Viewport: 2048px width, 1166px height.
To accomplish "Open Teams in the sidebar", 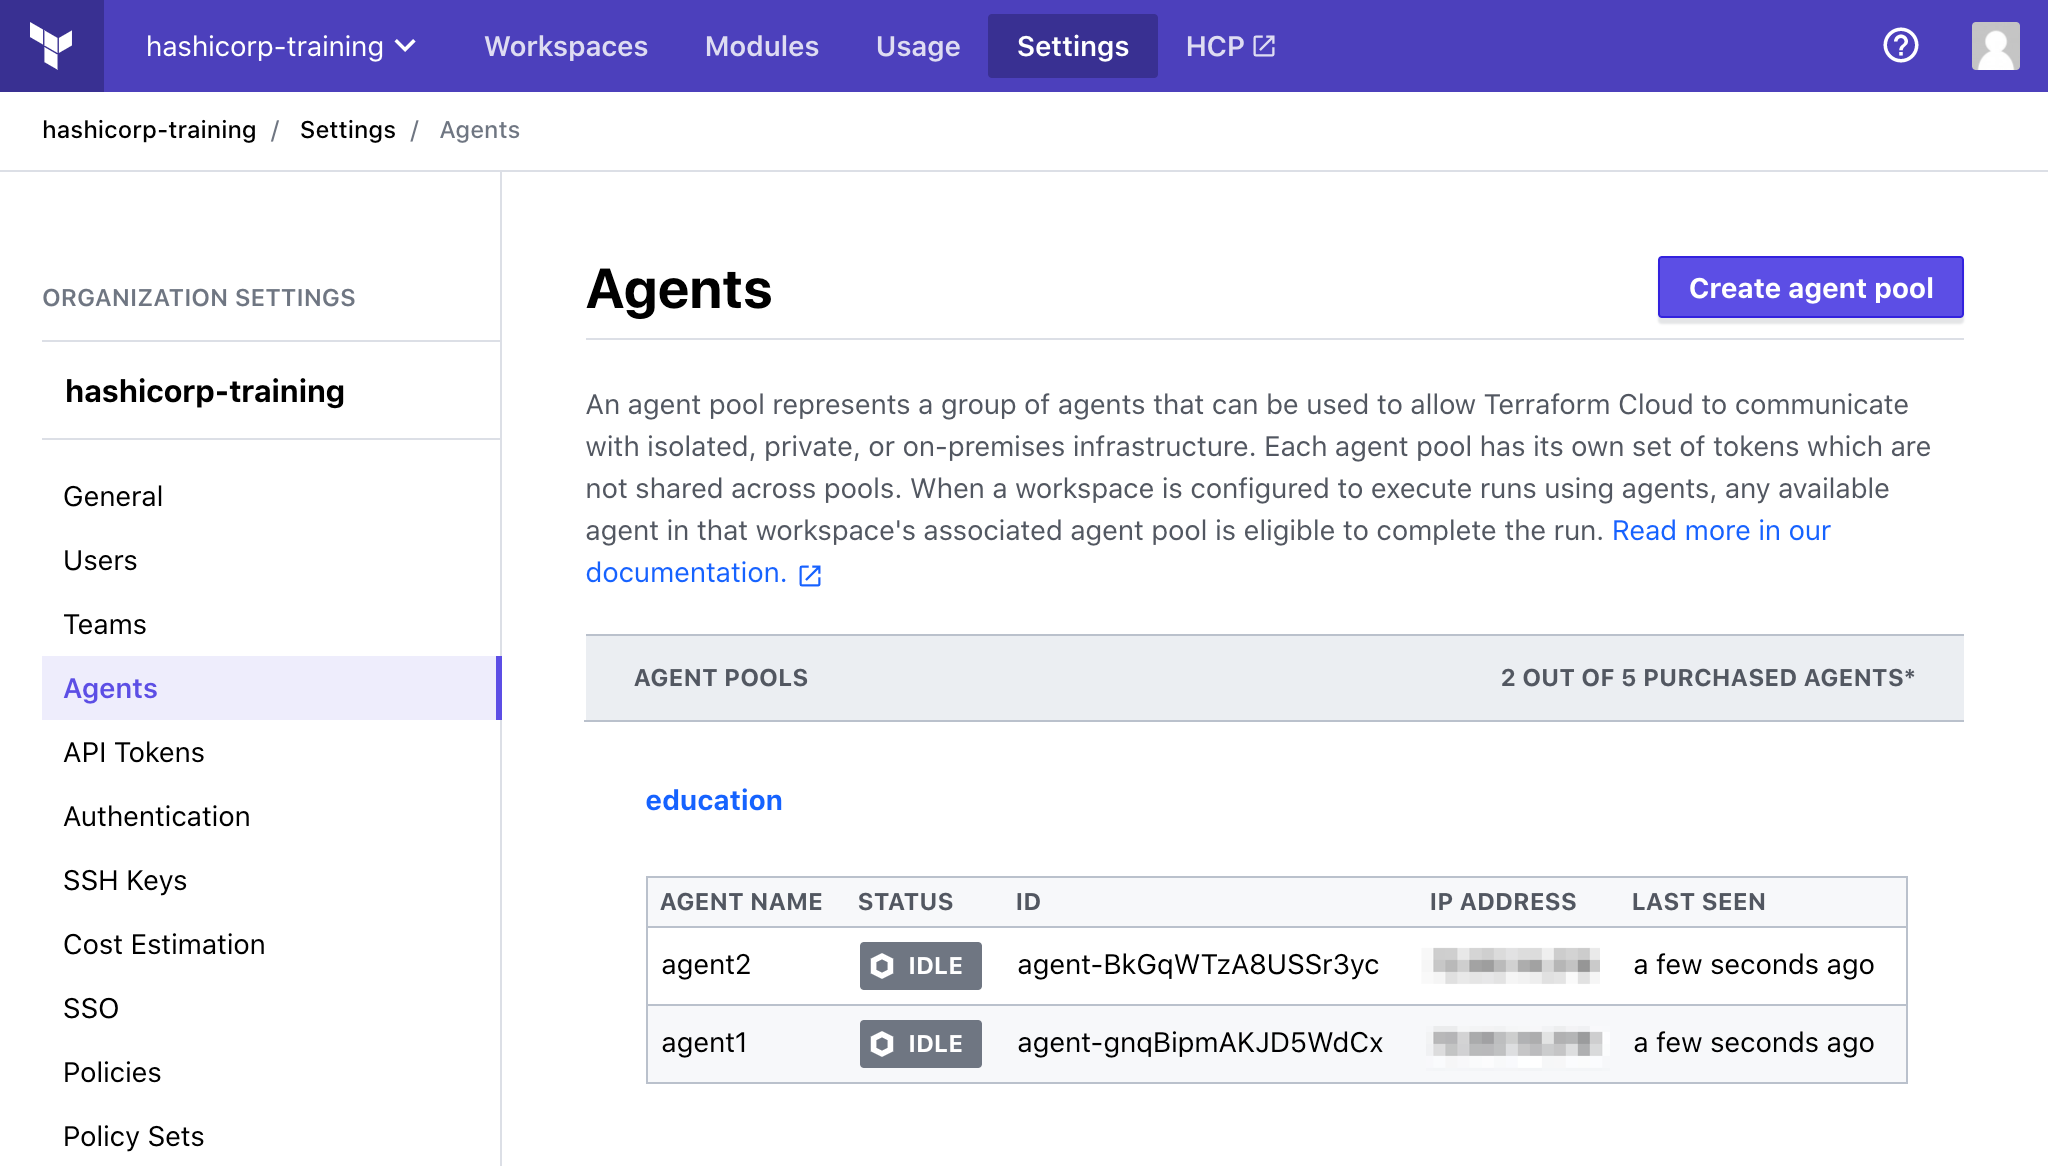I will tap(105, 624).
